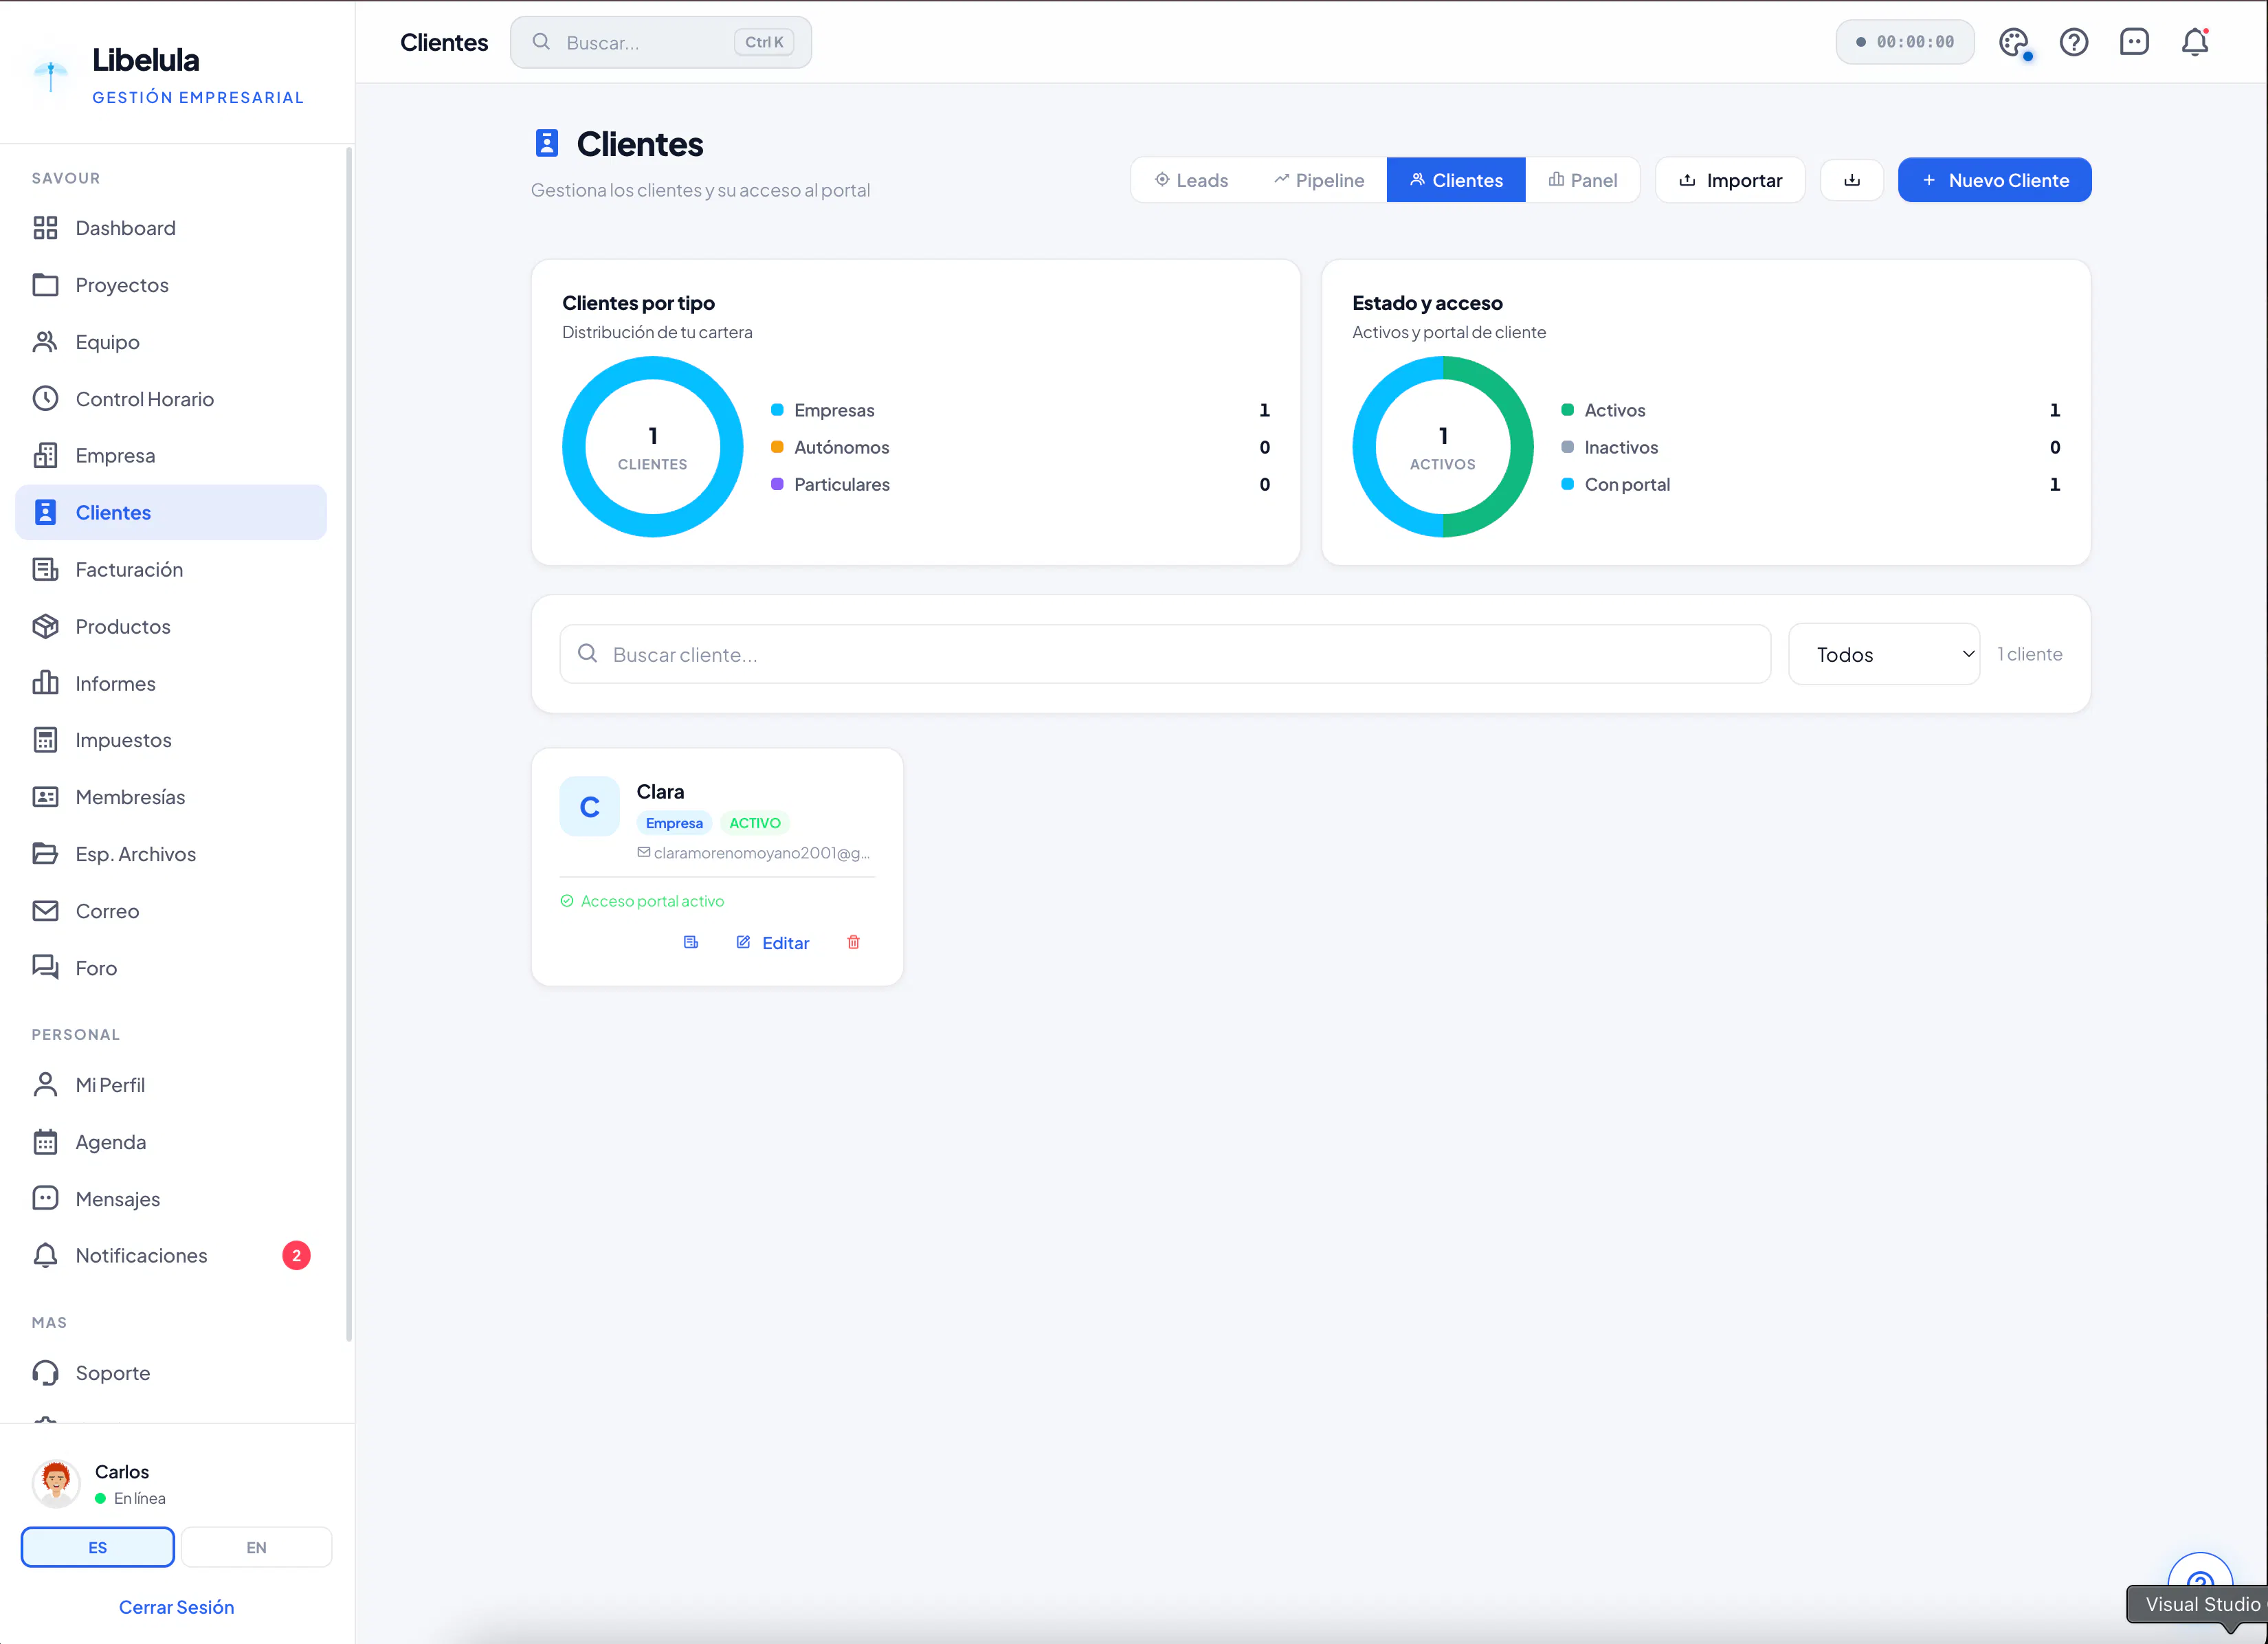Click the ACTIVO badge on Clara's card
Screen dimensions: 2268x1644
pyautogui.click(x=755, y=823)
